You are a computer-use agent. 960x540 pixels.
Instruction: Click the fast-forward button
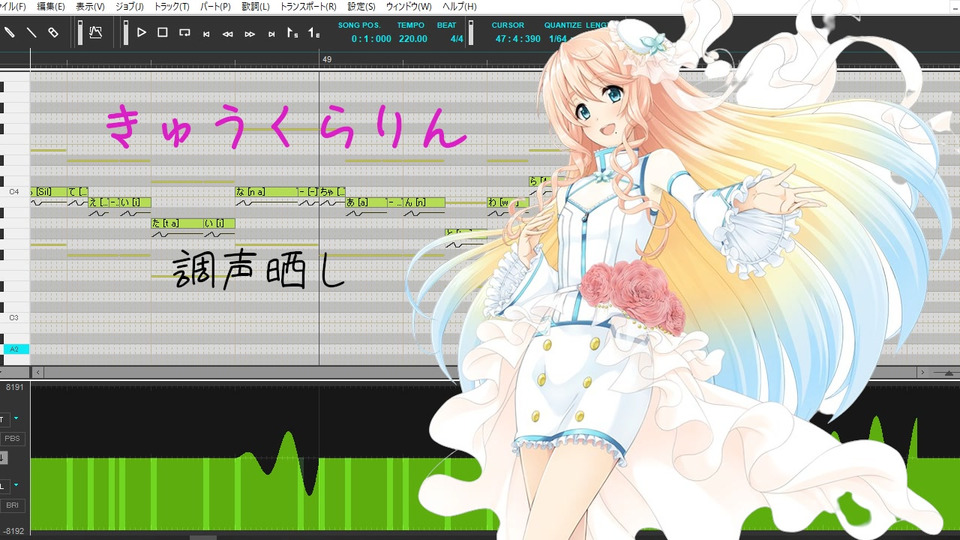250,34
